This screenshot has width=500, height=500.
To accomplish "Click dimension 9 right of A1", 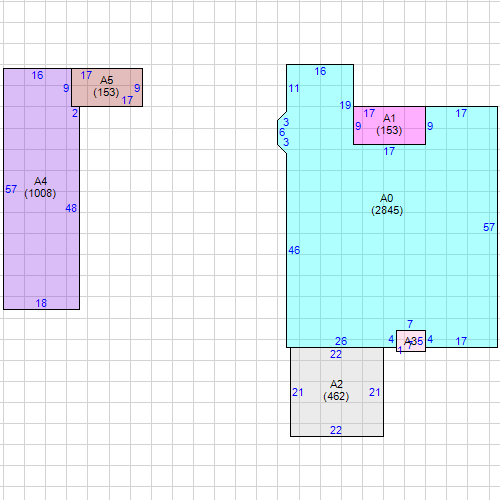I will [x=430, y=126].
